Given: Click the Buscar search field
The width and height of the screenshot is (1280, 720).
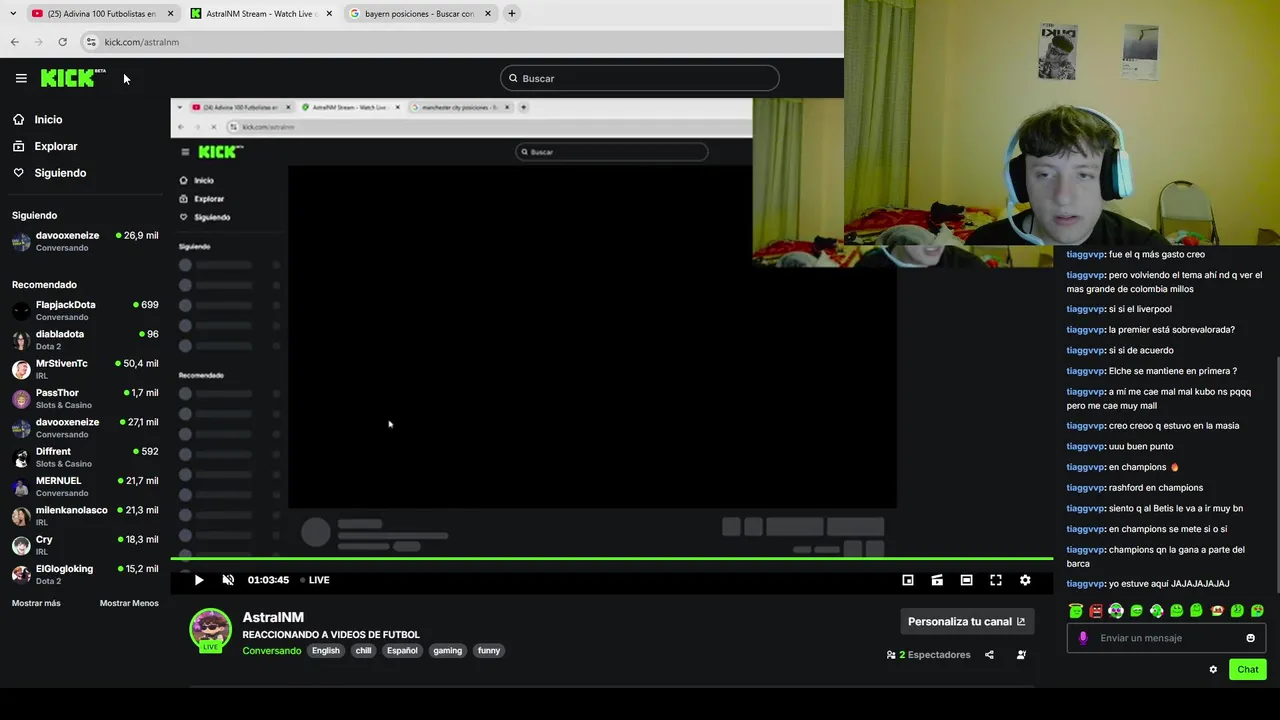Looking at the screenshot, I should 639,78.
